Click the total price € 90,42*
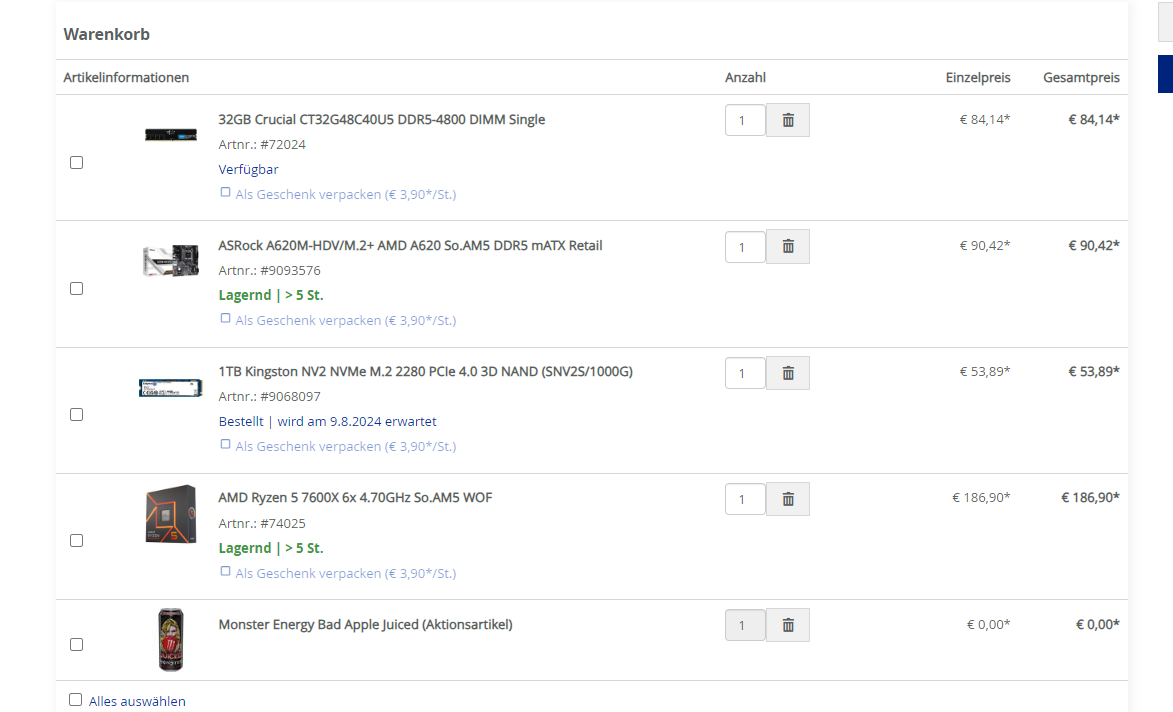 pos(1094,245)
